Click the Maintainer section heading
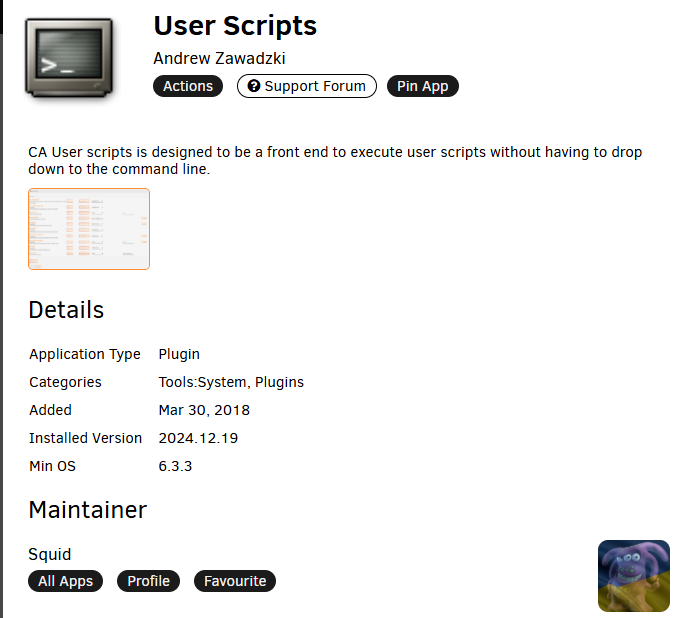The width and height of the screenshot is (693, 618). pos(88,510)
